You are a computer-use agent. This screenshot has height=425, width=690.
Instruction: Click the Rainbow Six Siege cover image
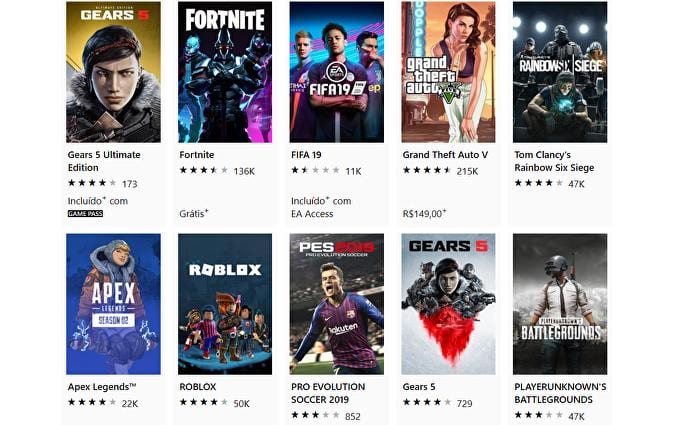coord(560,72)
